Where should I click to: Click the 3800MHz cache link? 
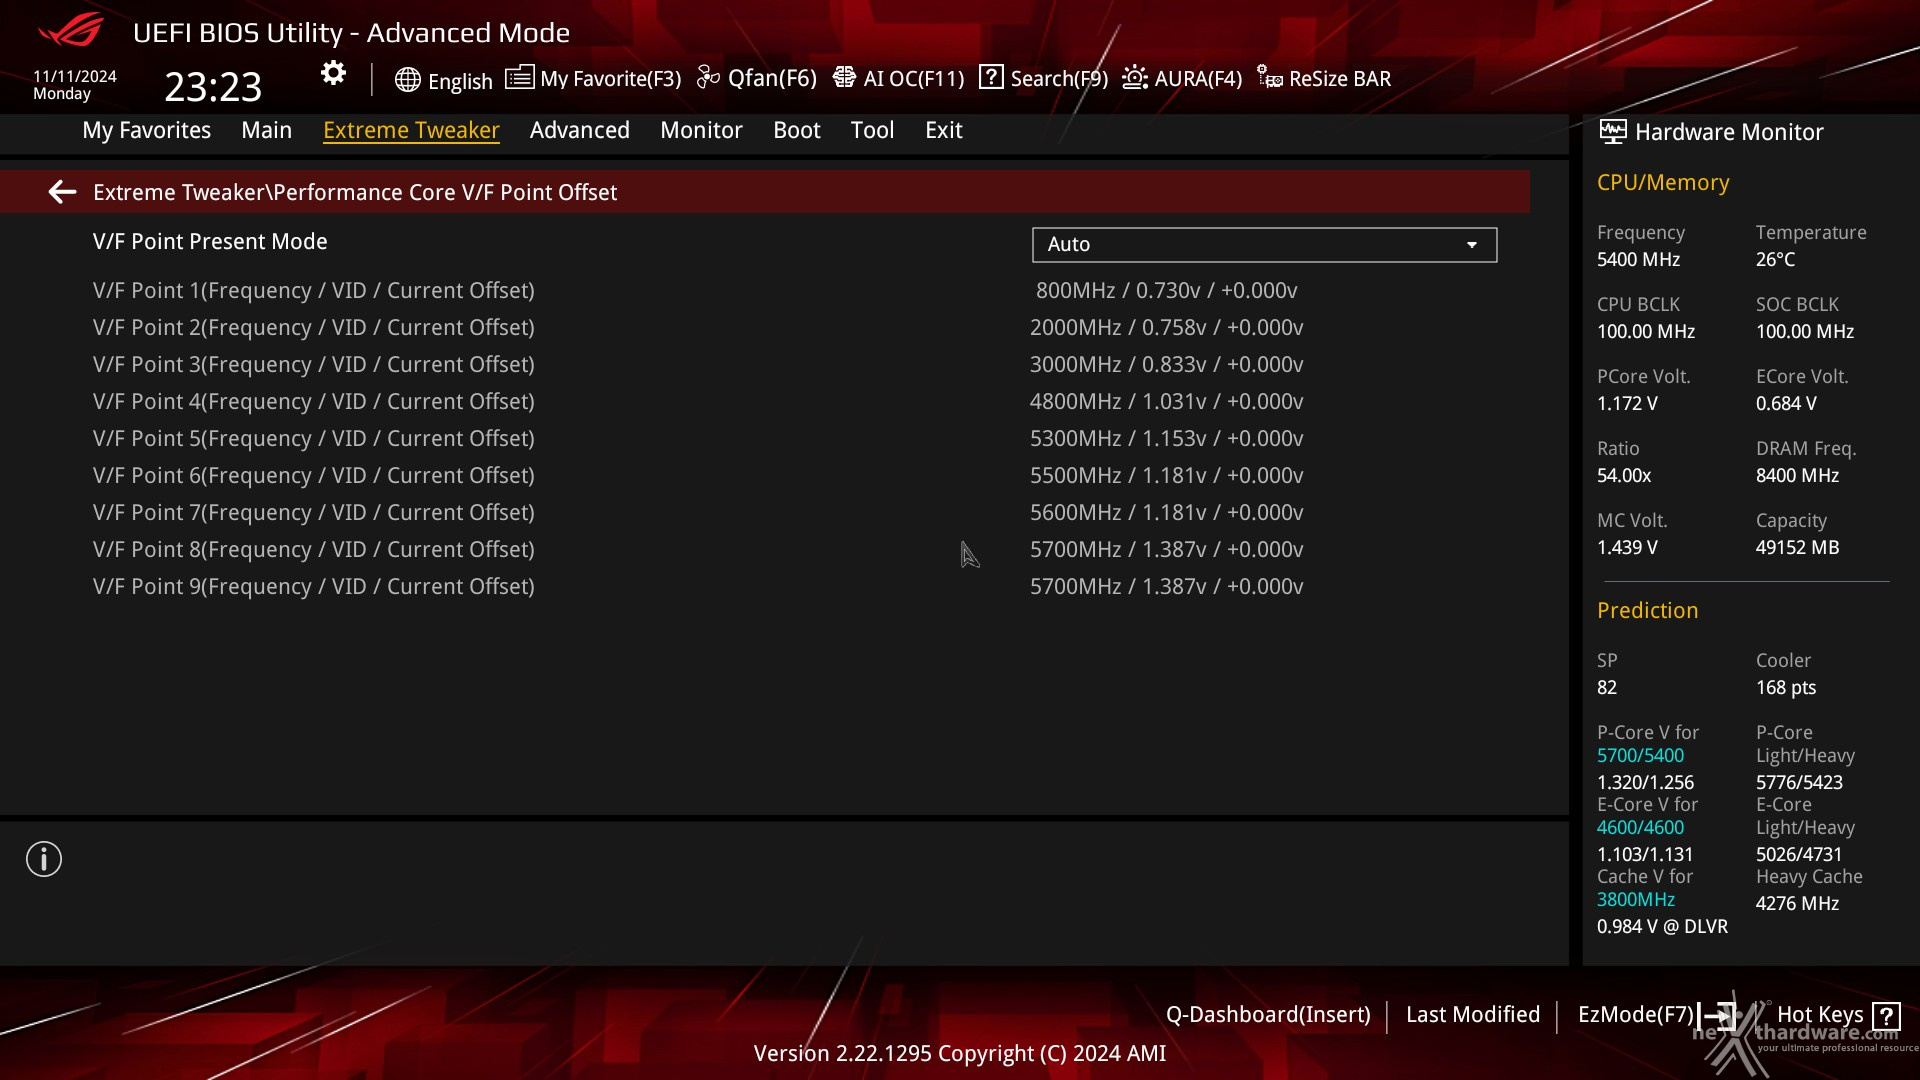[x=1636, y=900]
